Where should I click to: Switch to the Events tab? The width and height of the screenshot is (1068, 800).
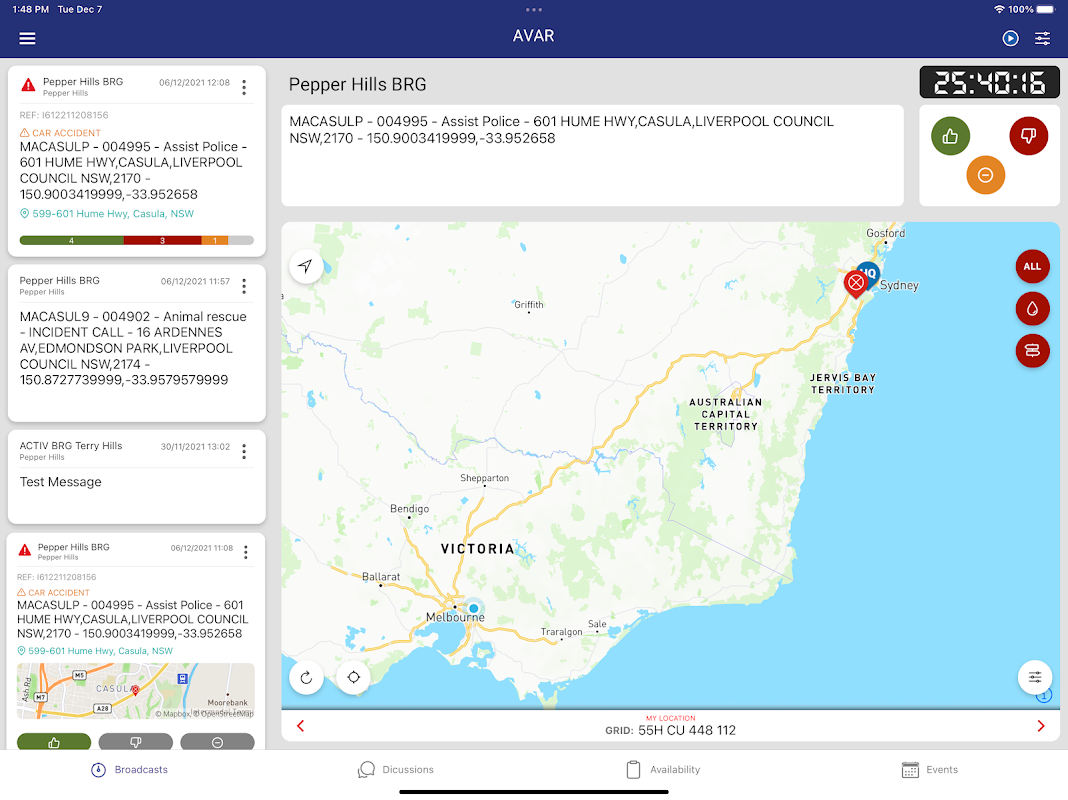point(929,770)
